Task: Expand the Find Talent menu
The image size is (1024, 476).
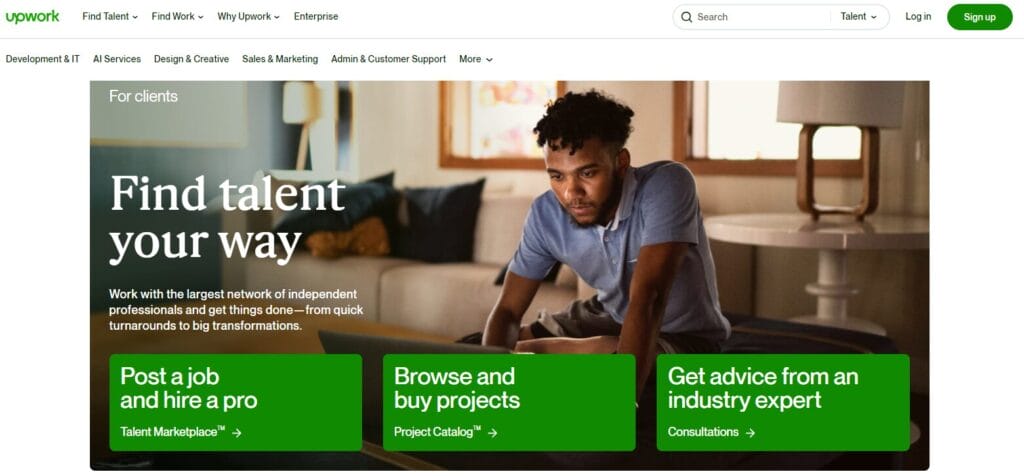Action: (110, 17)
